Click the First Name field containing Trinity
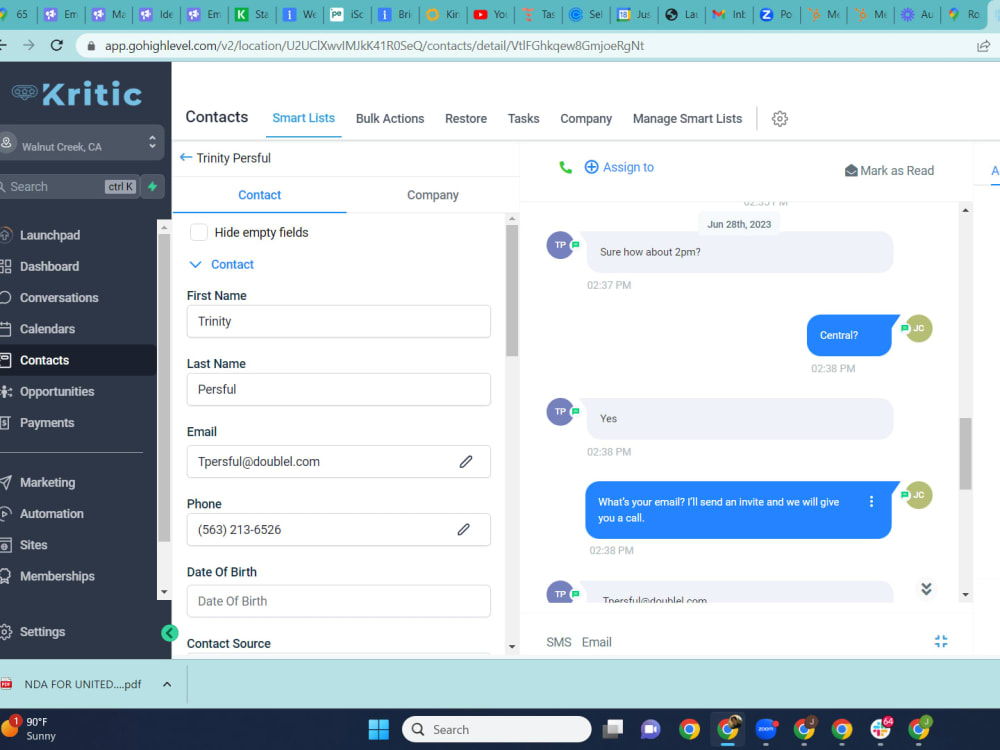 (x=339, y=321)
